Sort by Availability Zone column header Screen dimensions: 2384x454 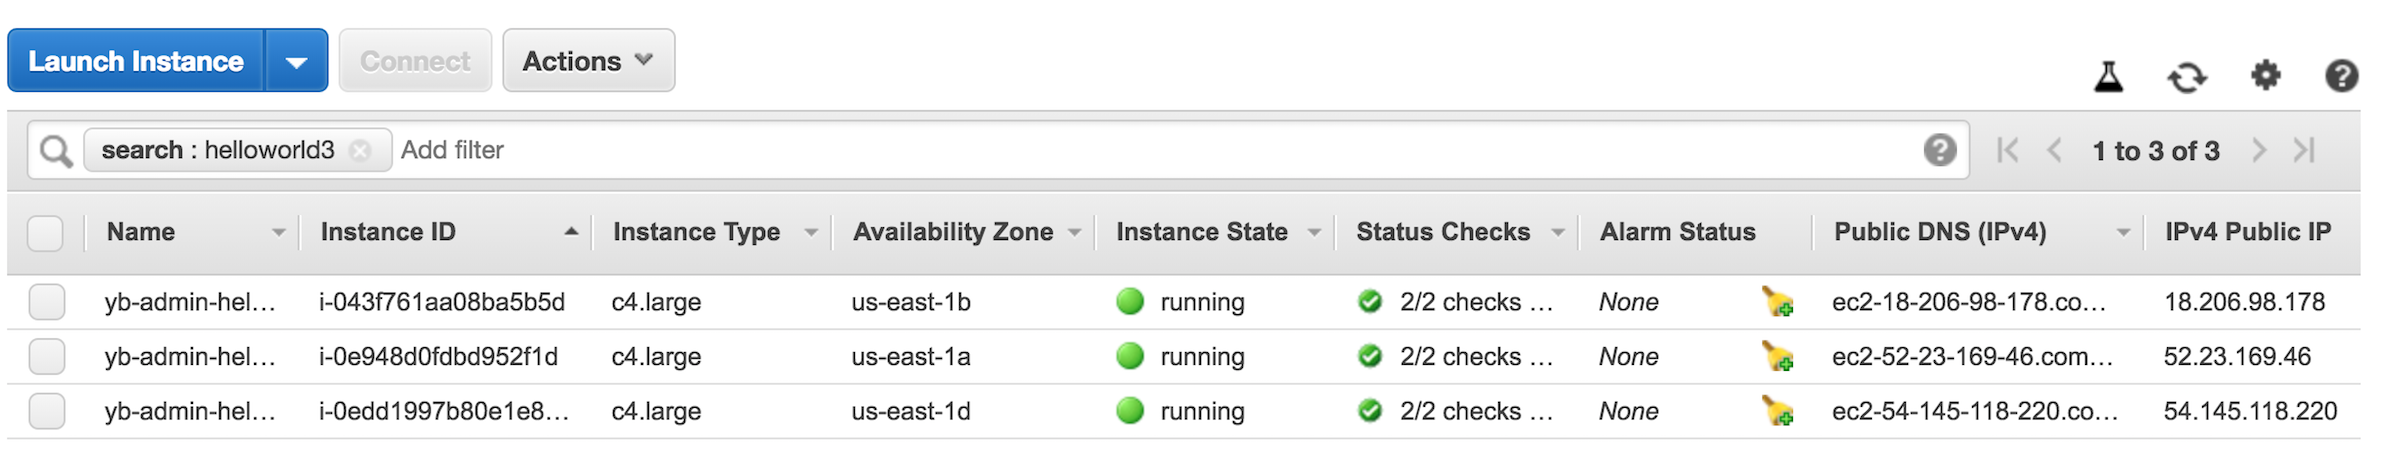pos(952,232)
